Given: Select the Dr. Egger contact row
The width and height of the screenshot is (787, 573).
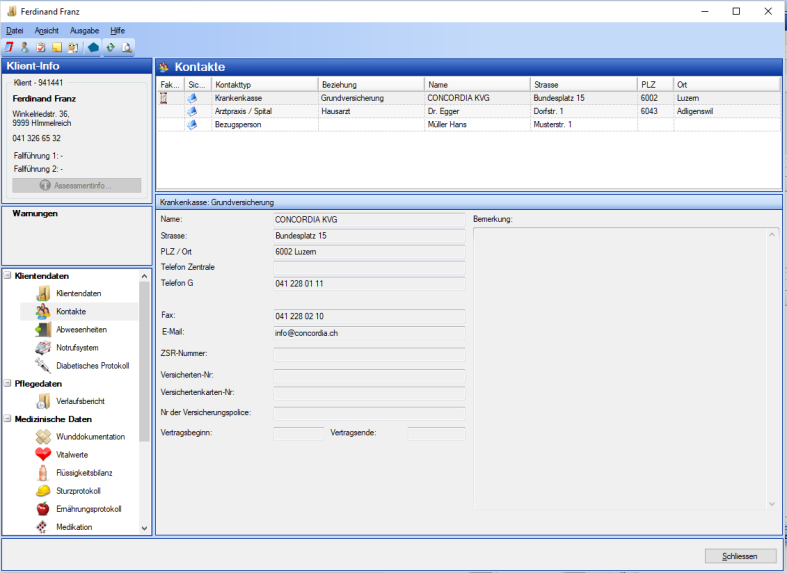Looking at the screenshot, I should [450, 111].
